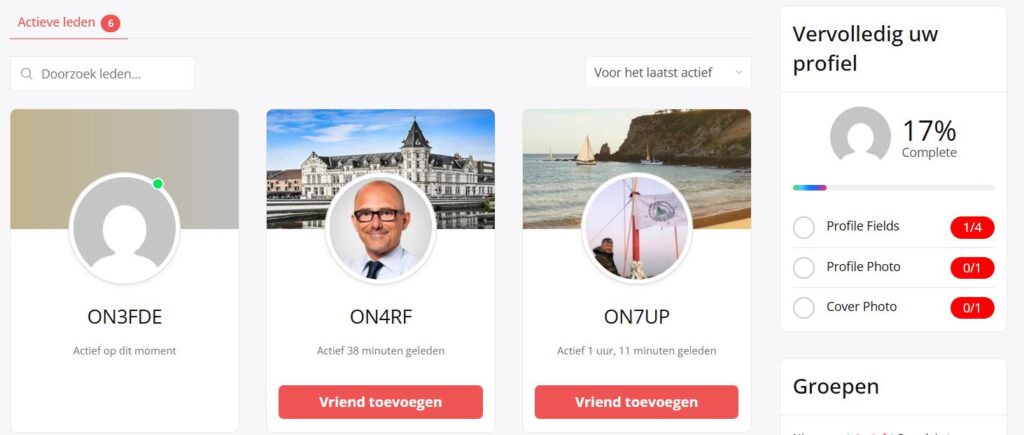Select the Profile Fields circle
Viewport: 1024px width, 435px height.
point(804,228)
